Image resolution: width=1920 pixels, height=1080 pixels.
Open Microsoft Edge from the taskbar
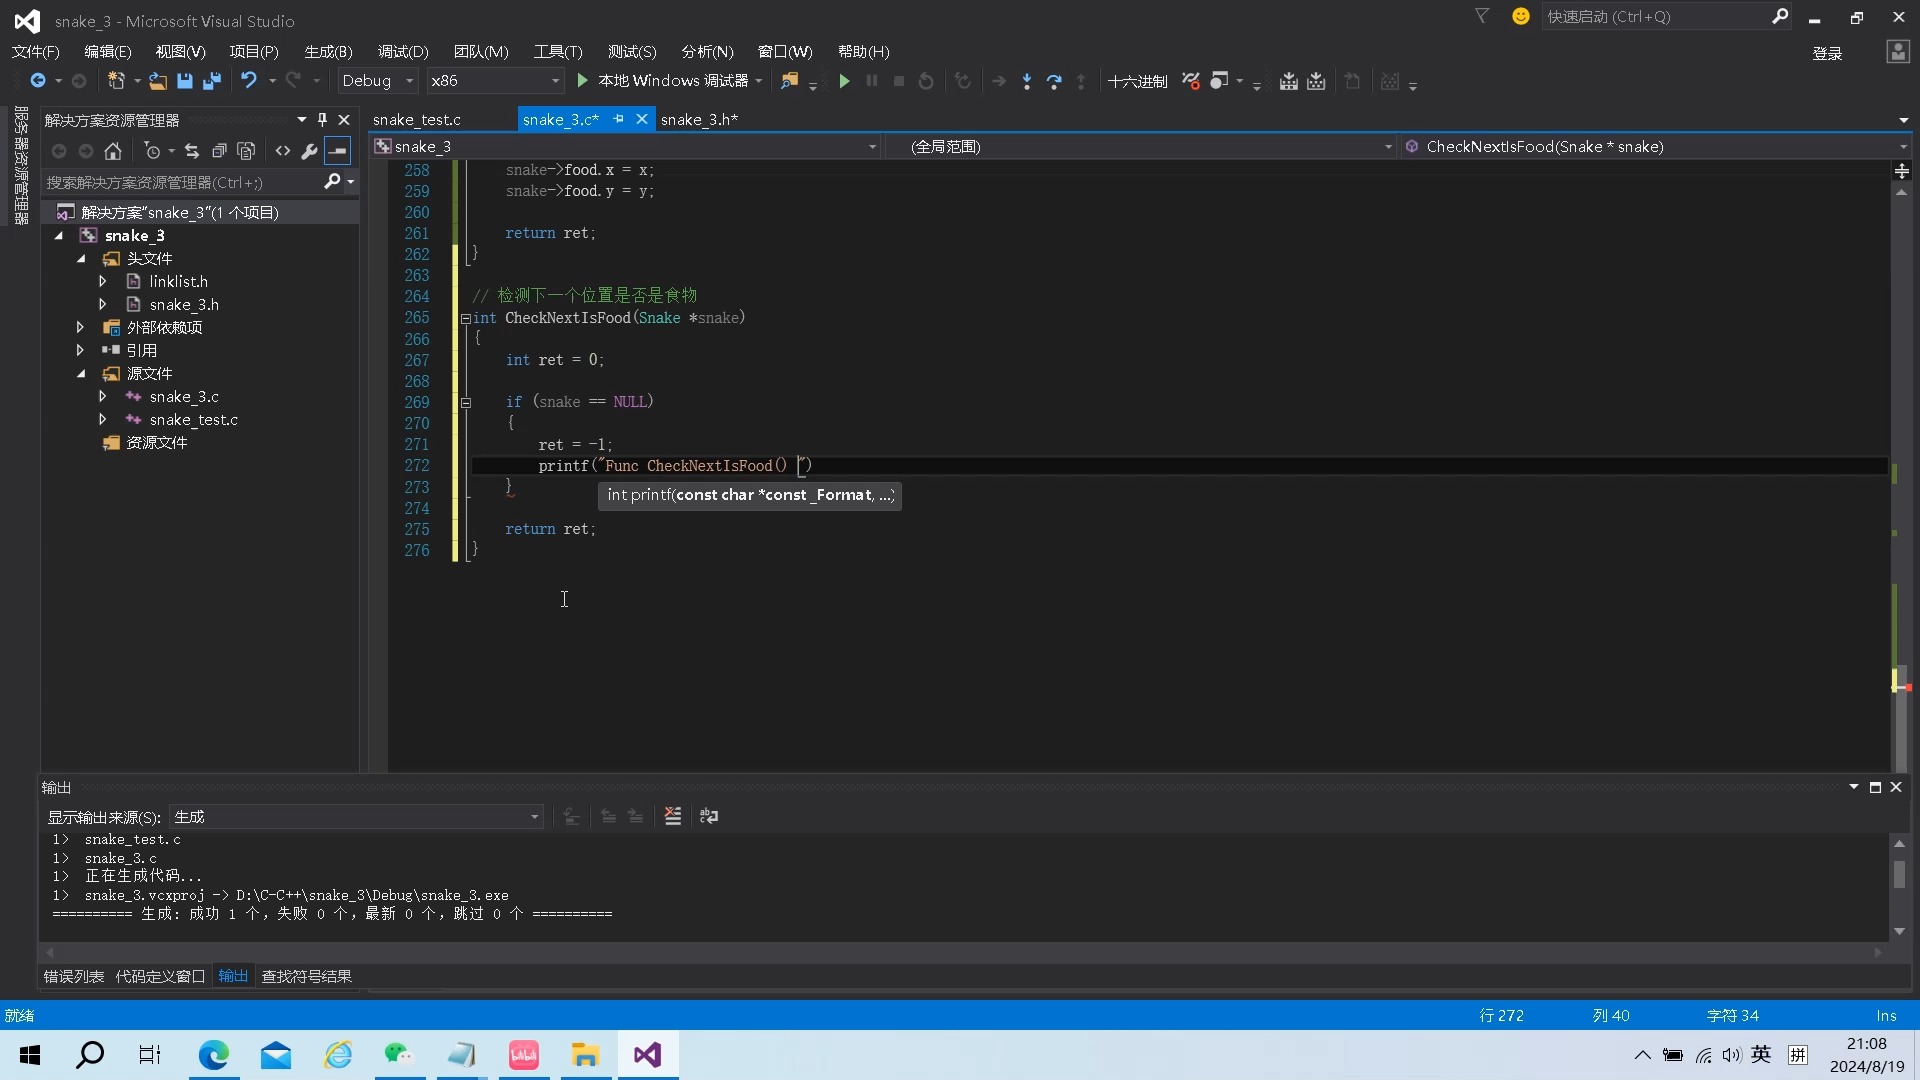coord(213,1055)
